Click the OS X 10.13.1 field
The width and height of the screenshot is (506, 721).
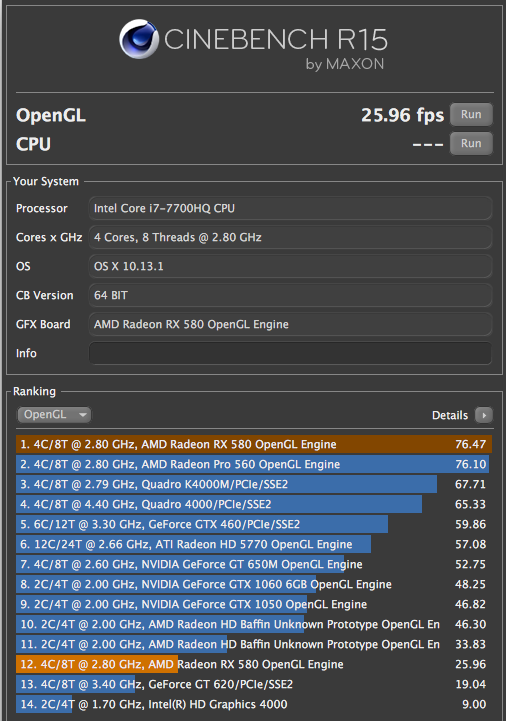pos(290,266)
